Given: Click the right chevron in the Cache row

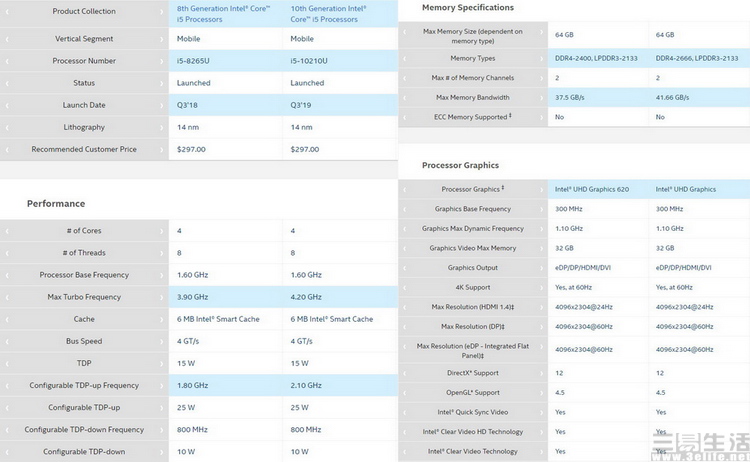Looking at the screenshot, I should tap(161, 319).
